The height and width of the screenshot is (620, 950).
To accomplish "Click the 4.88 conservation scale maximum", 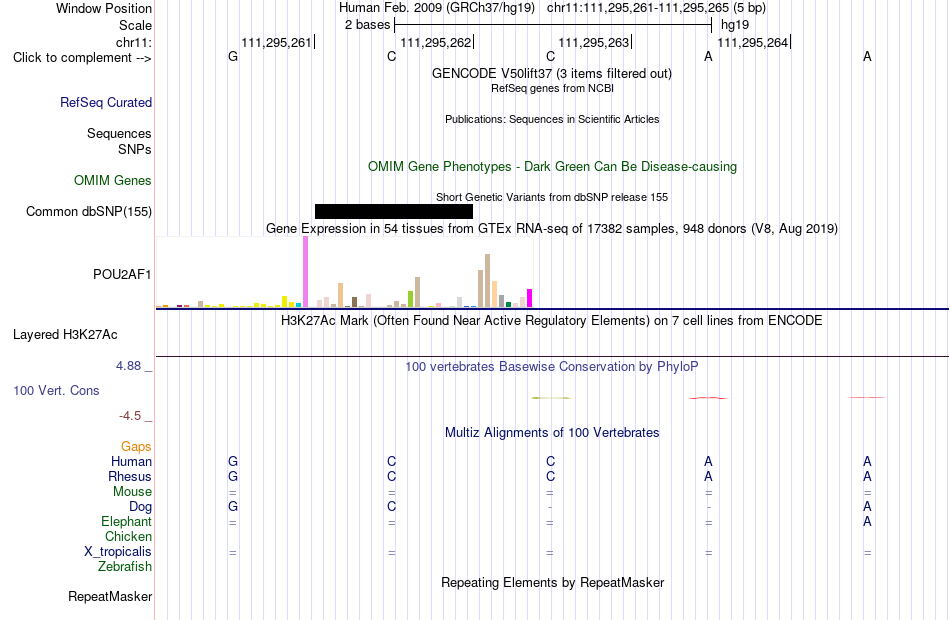I will click(128, 366).
